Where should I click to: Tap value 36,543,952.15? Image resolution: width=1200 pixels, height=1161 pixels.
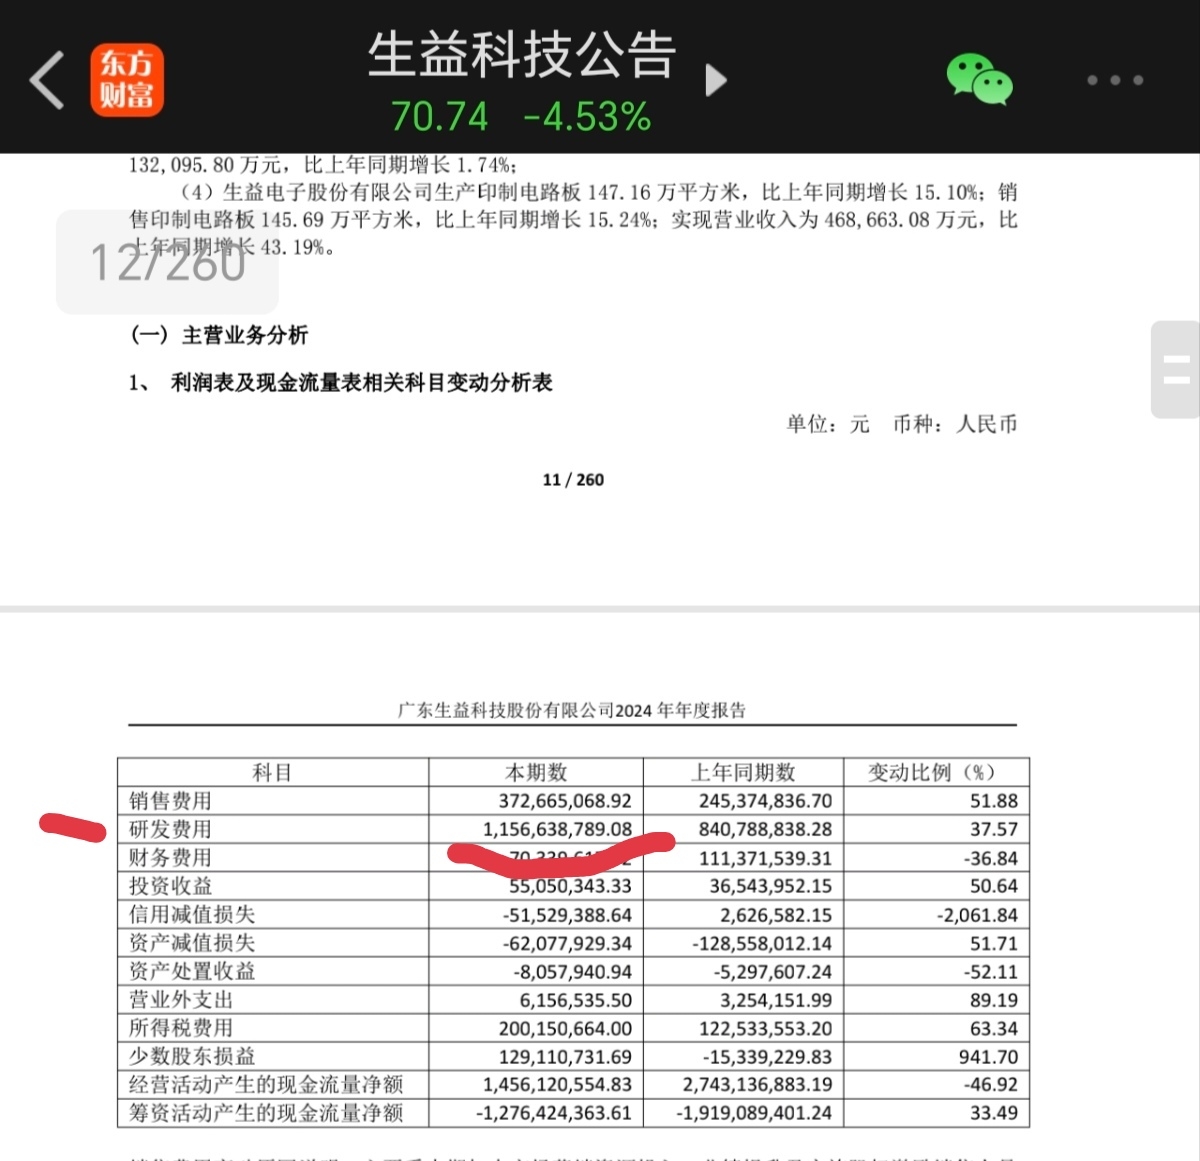point(770,886)
